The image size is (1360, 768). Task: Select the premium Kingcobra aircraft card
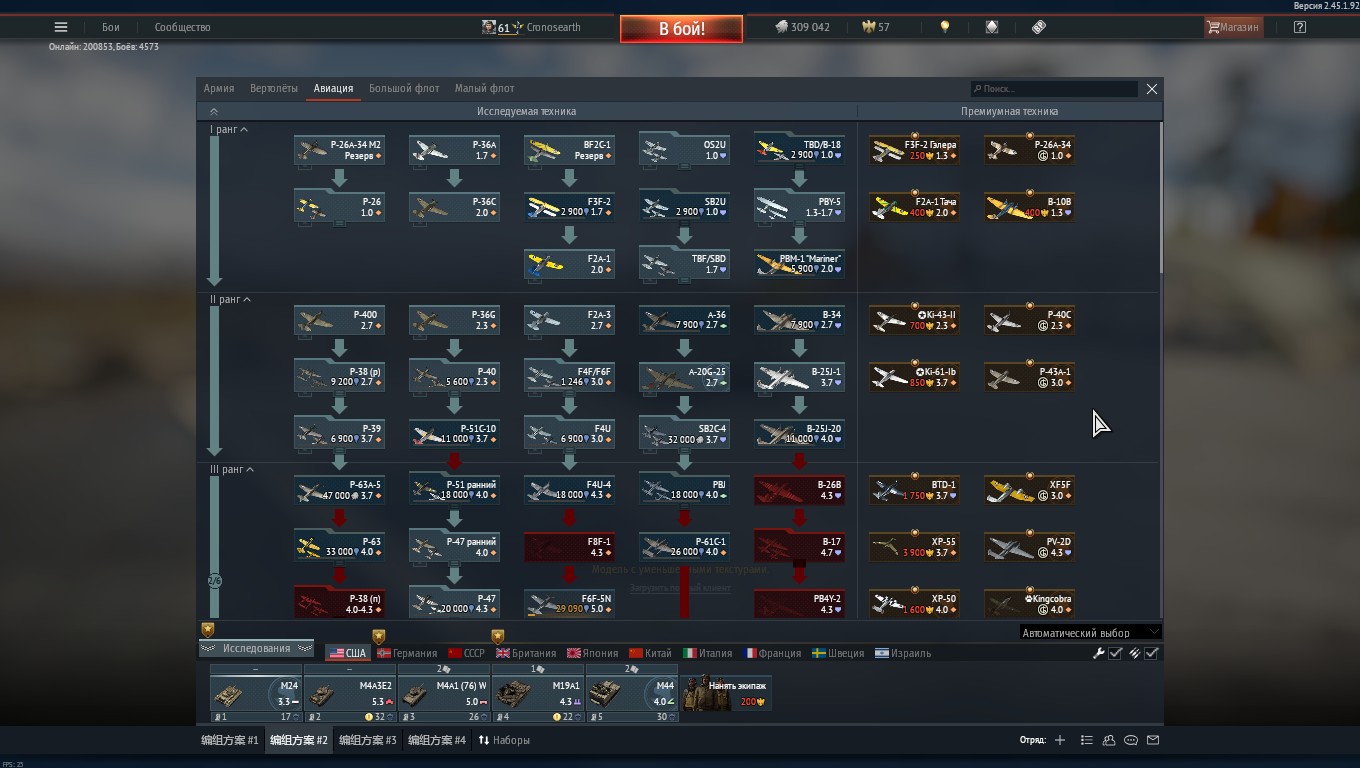click(x=1029, y=604)
